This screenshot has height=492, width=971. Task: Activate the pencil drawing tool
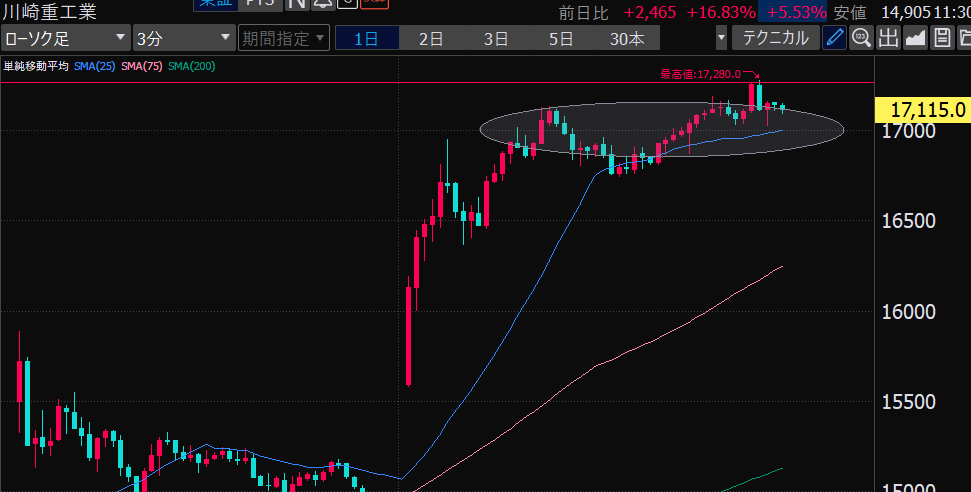coord(834,39)
